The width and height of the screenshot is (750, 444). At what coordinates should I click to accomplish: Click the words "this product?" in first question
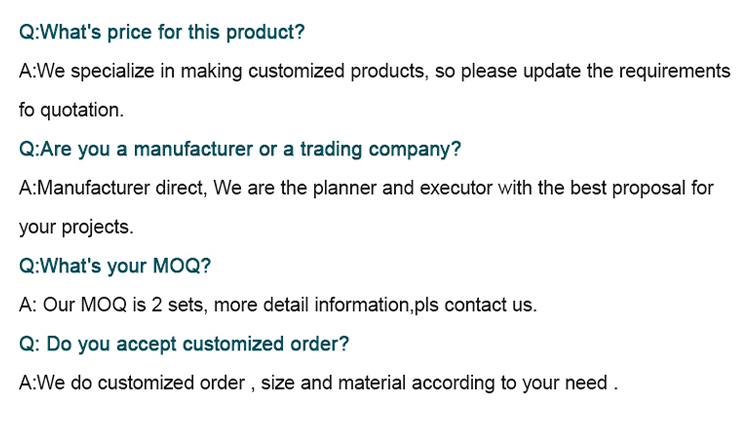coord(254,32)
